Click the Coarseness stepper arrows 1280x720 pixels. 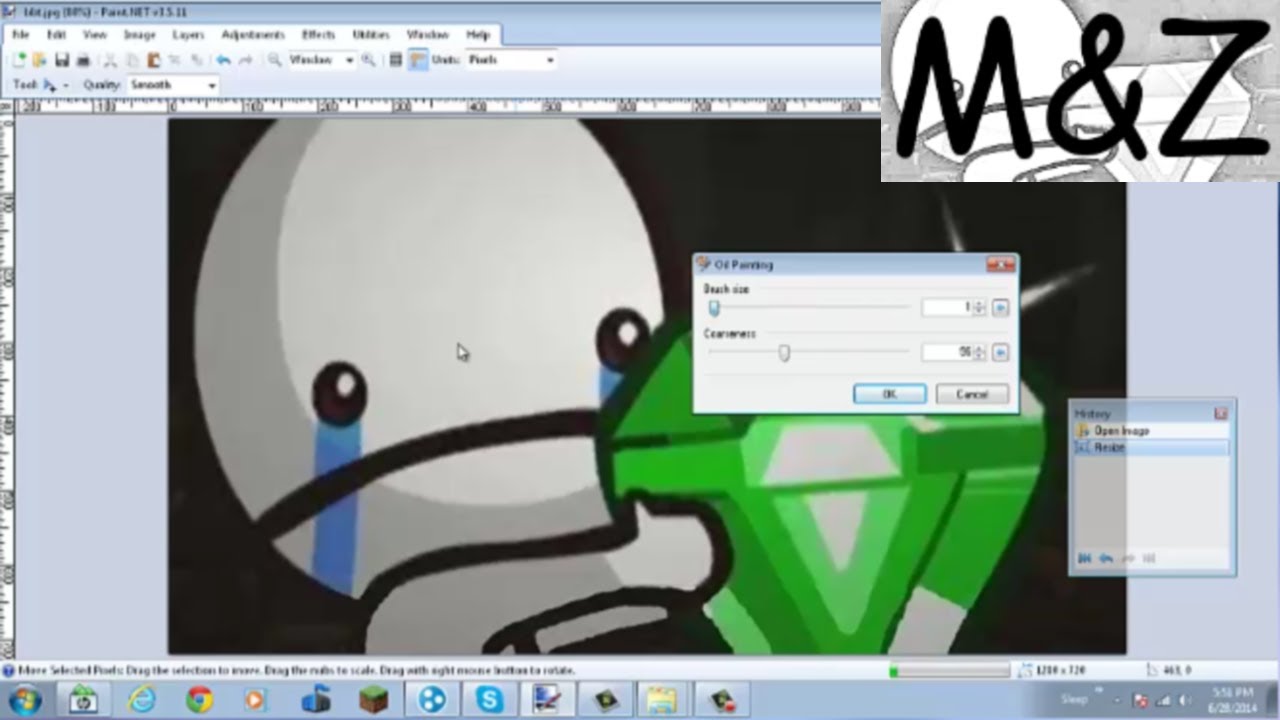[979, 352]
